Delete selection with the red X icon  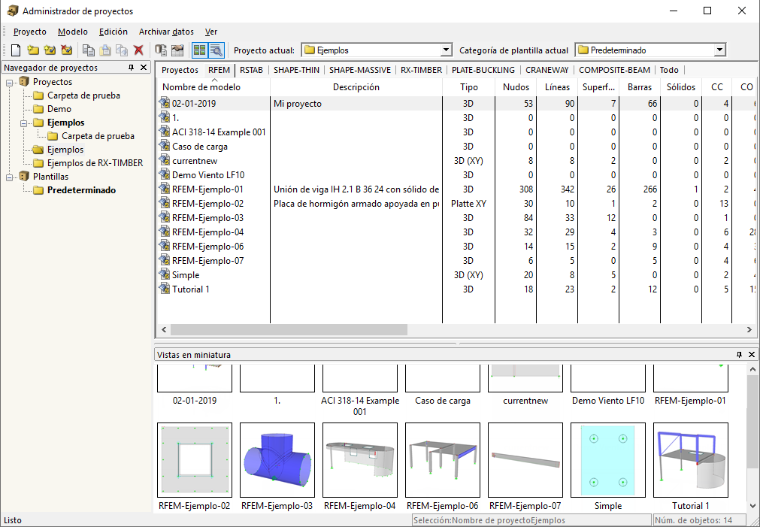[x=139, y=50]
